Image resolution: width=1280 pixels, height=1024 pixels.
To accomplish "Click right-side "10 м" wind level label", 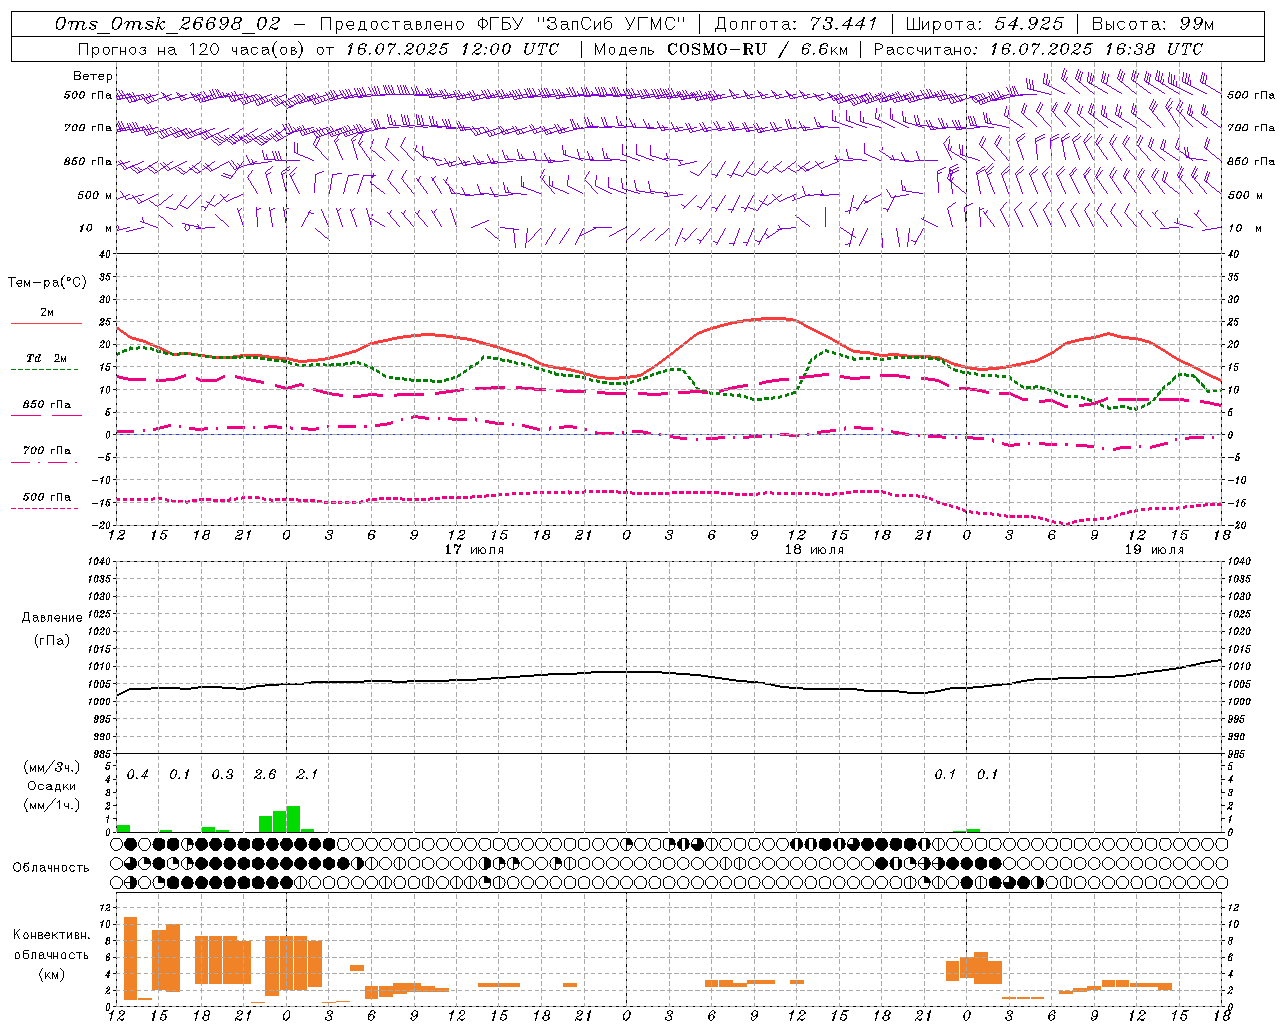I will click(1244, 228).
